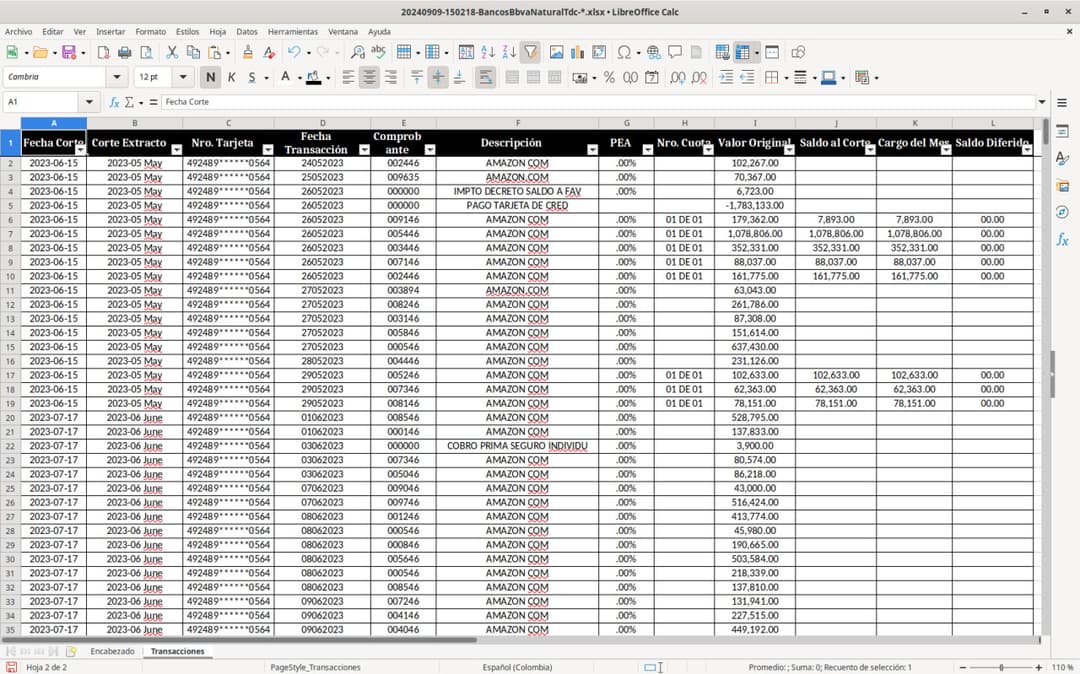Click Español (Colombia) language in status bar
This screenshot has width=1080, height=674.
[x=517, y=667]
